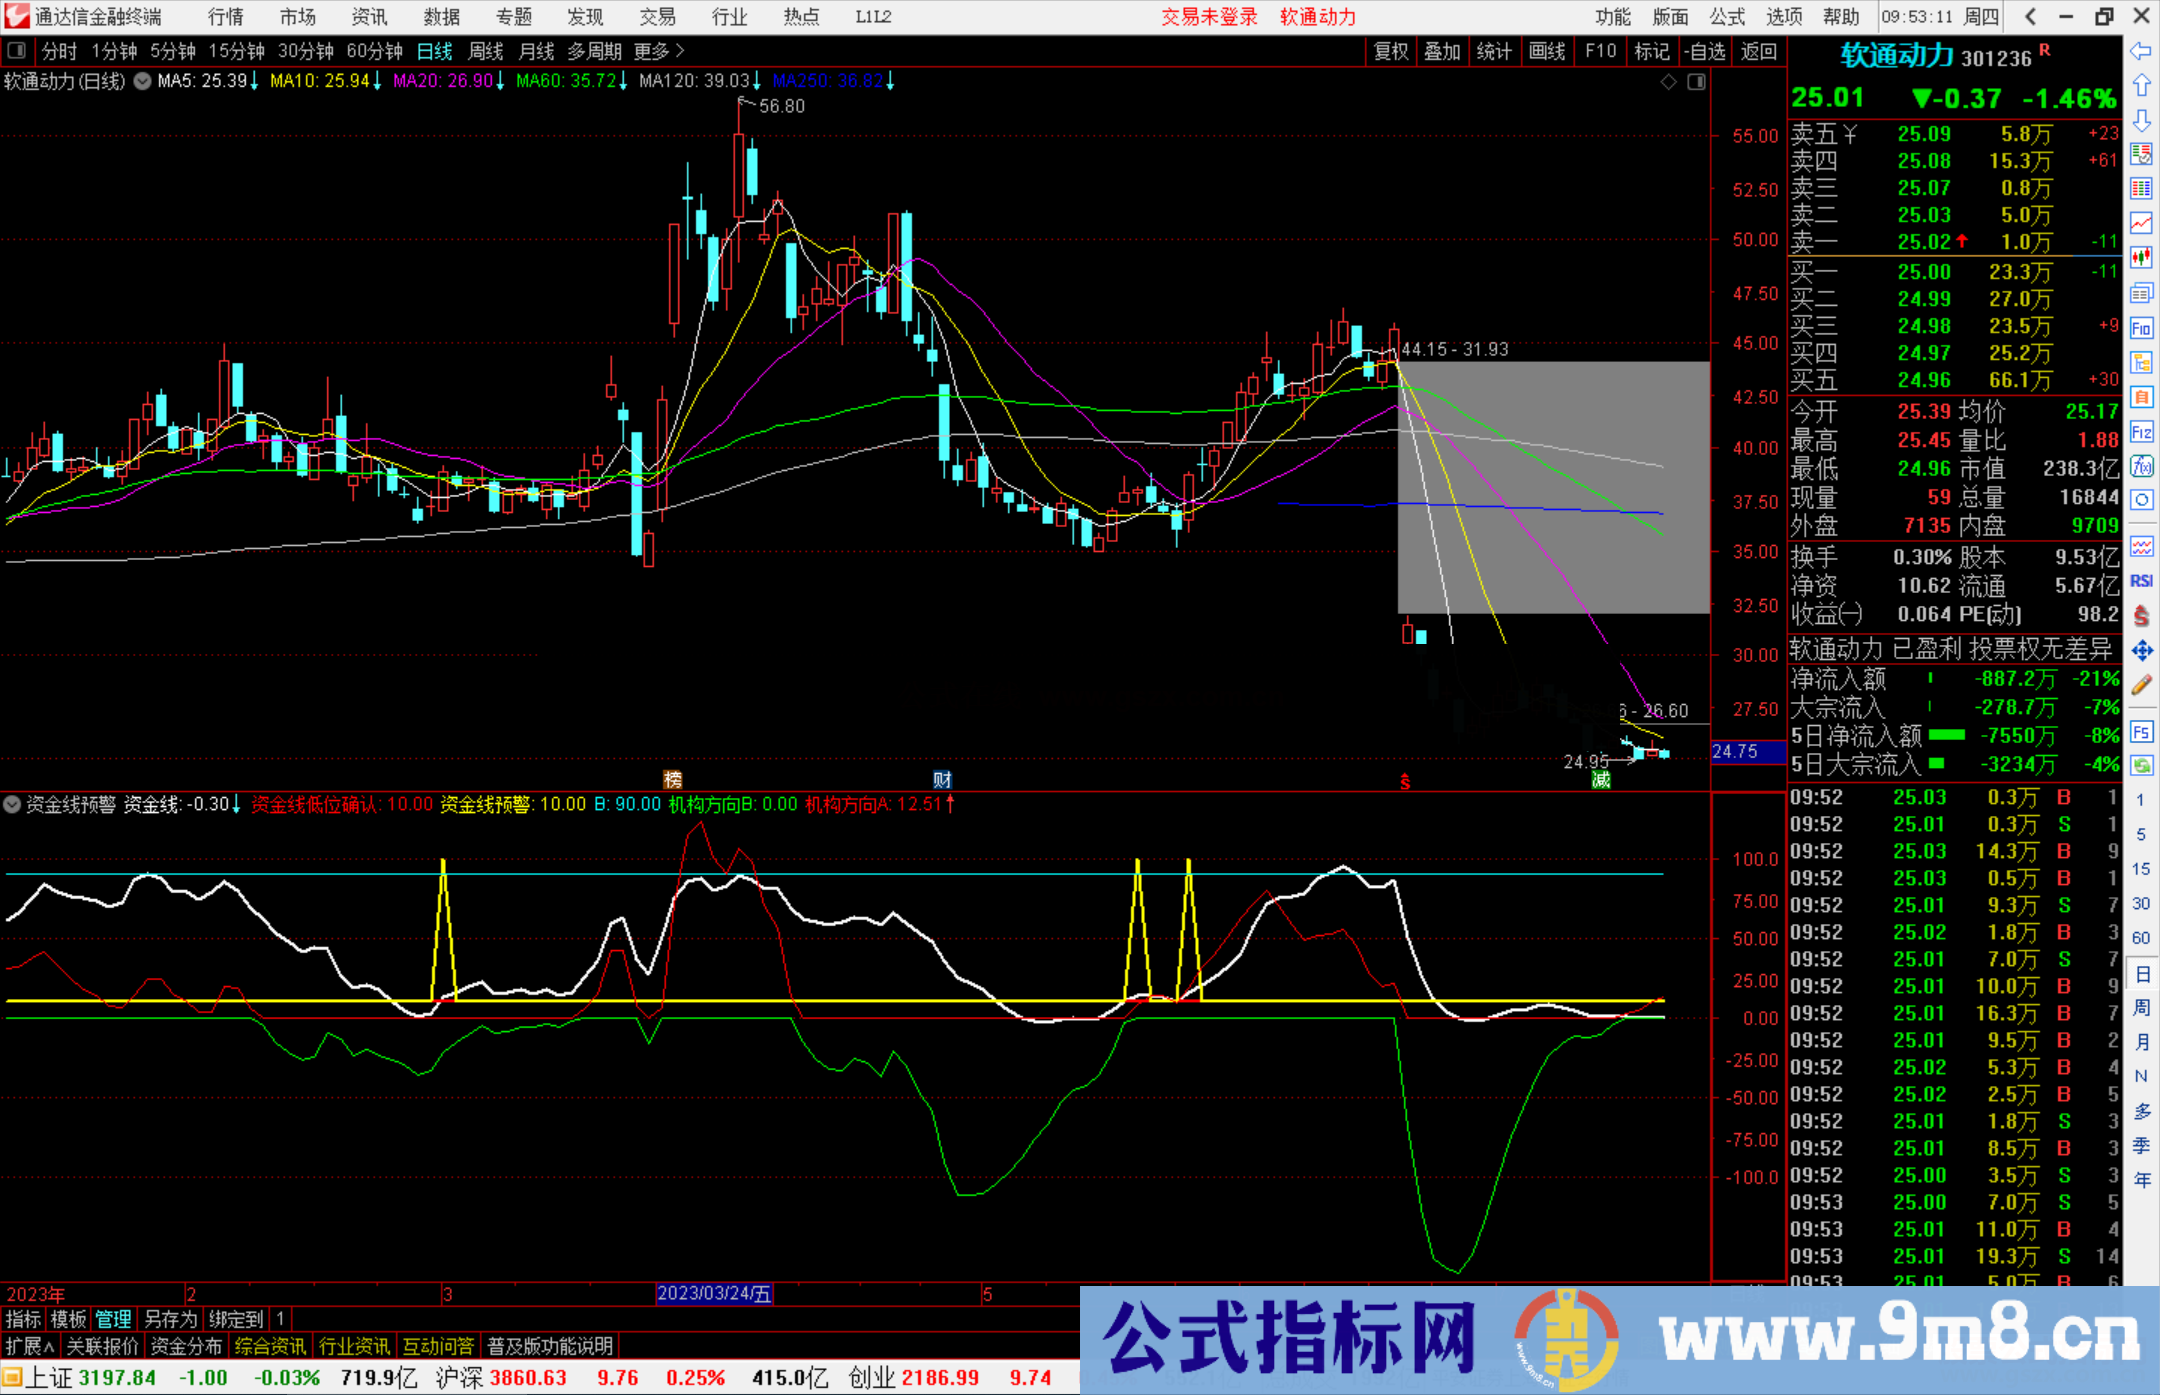Click the blue circle icon in sidebar
The width and height of the screenshot is (2160, 1395).
[x=2141, y=500]
